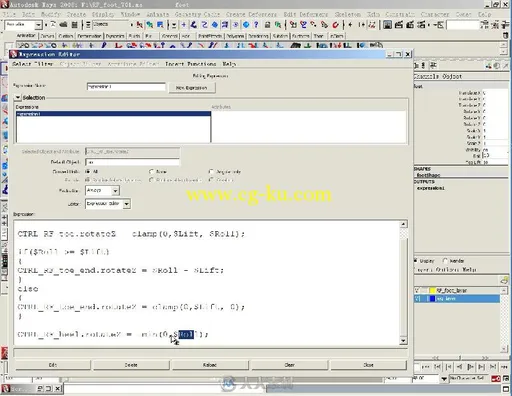Open the Editor dropdown showing Expression Editor
The width and height of the screenshot is (512, 396).
click(x=108, y=204)
